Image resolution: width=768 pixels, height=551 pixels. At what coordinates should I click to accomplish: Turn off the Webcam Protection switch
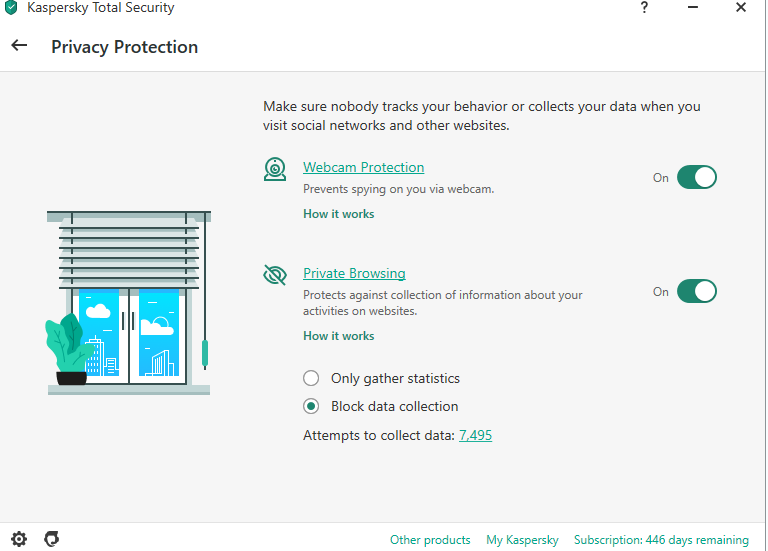[696, 177]
